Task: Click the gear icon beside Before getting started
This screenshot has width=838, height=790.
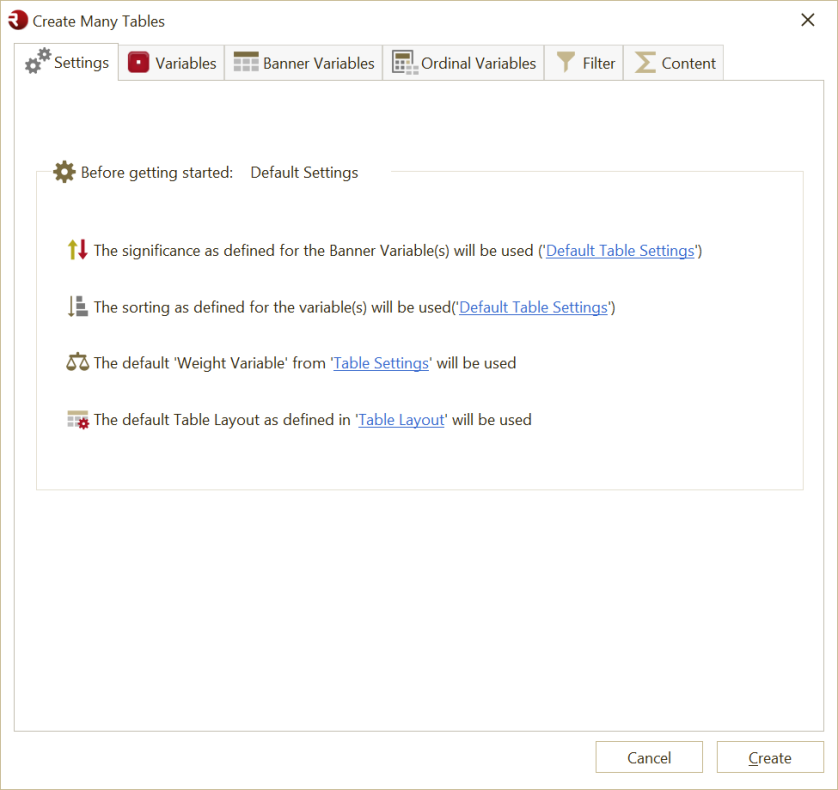Action: click(64, 172)
